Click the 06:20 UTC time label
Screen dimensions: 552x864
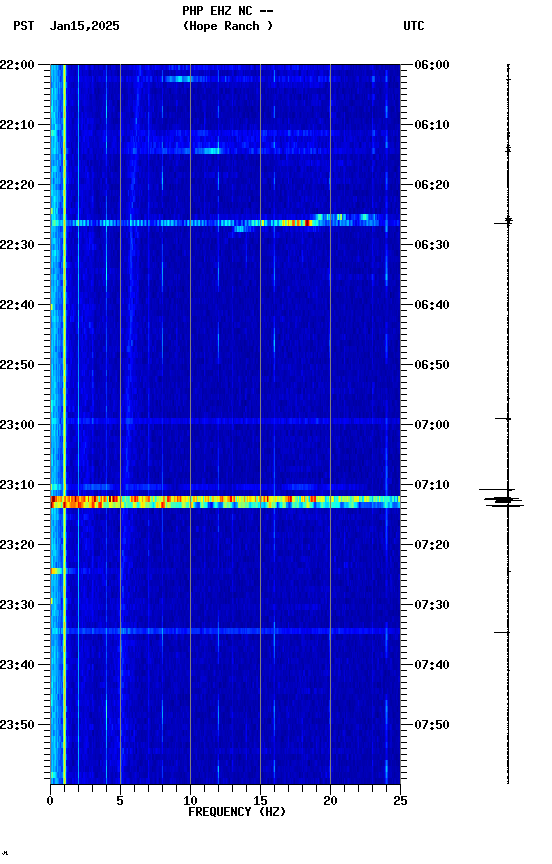(x=431, y=185)
